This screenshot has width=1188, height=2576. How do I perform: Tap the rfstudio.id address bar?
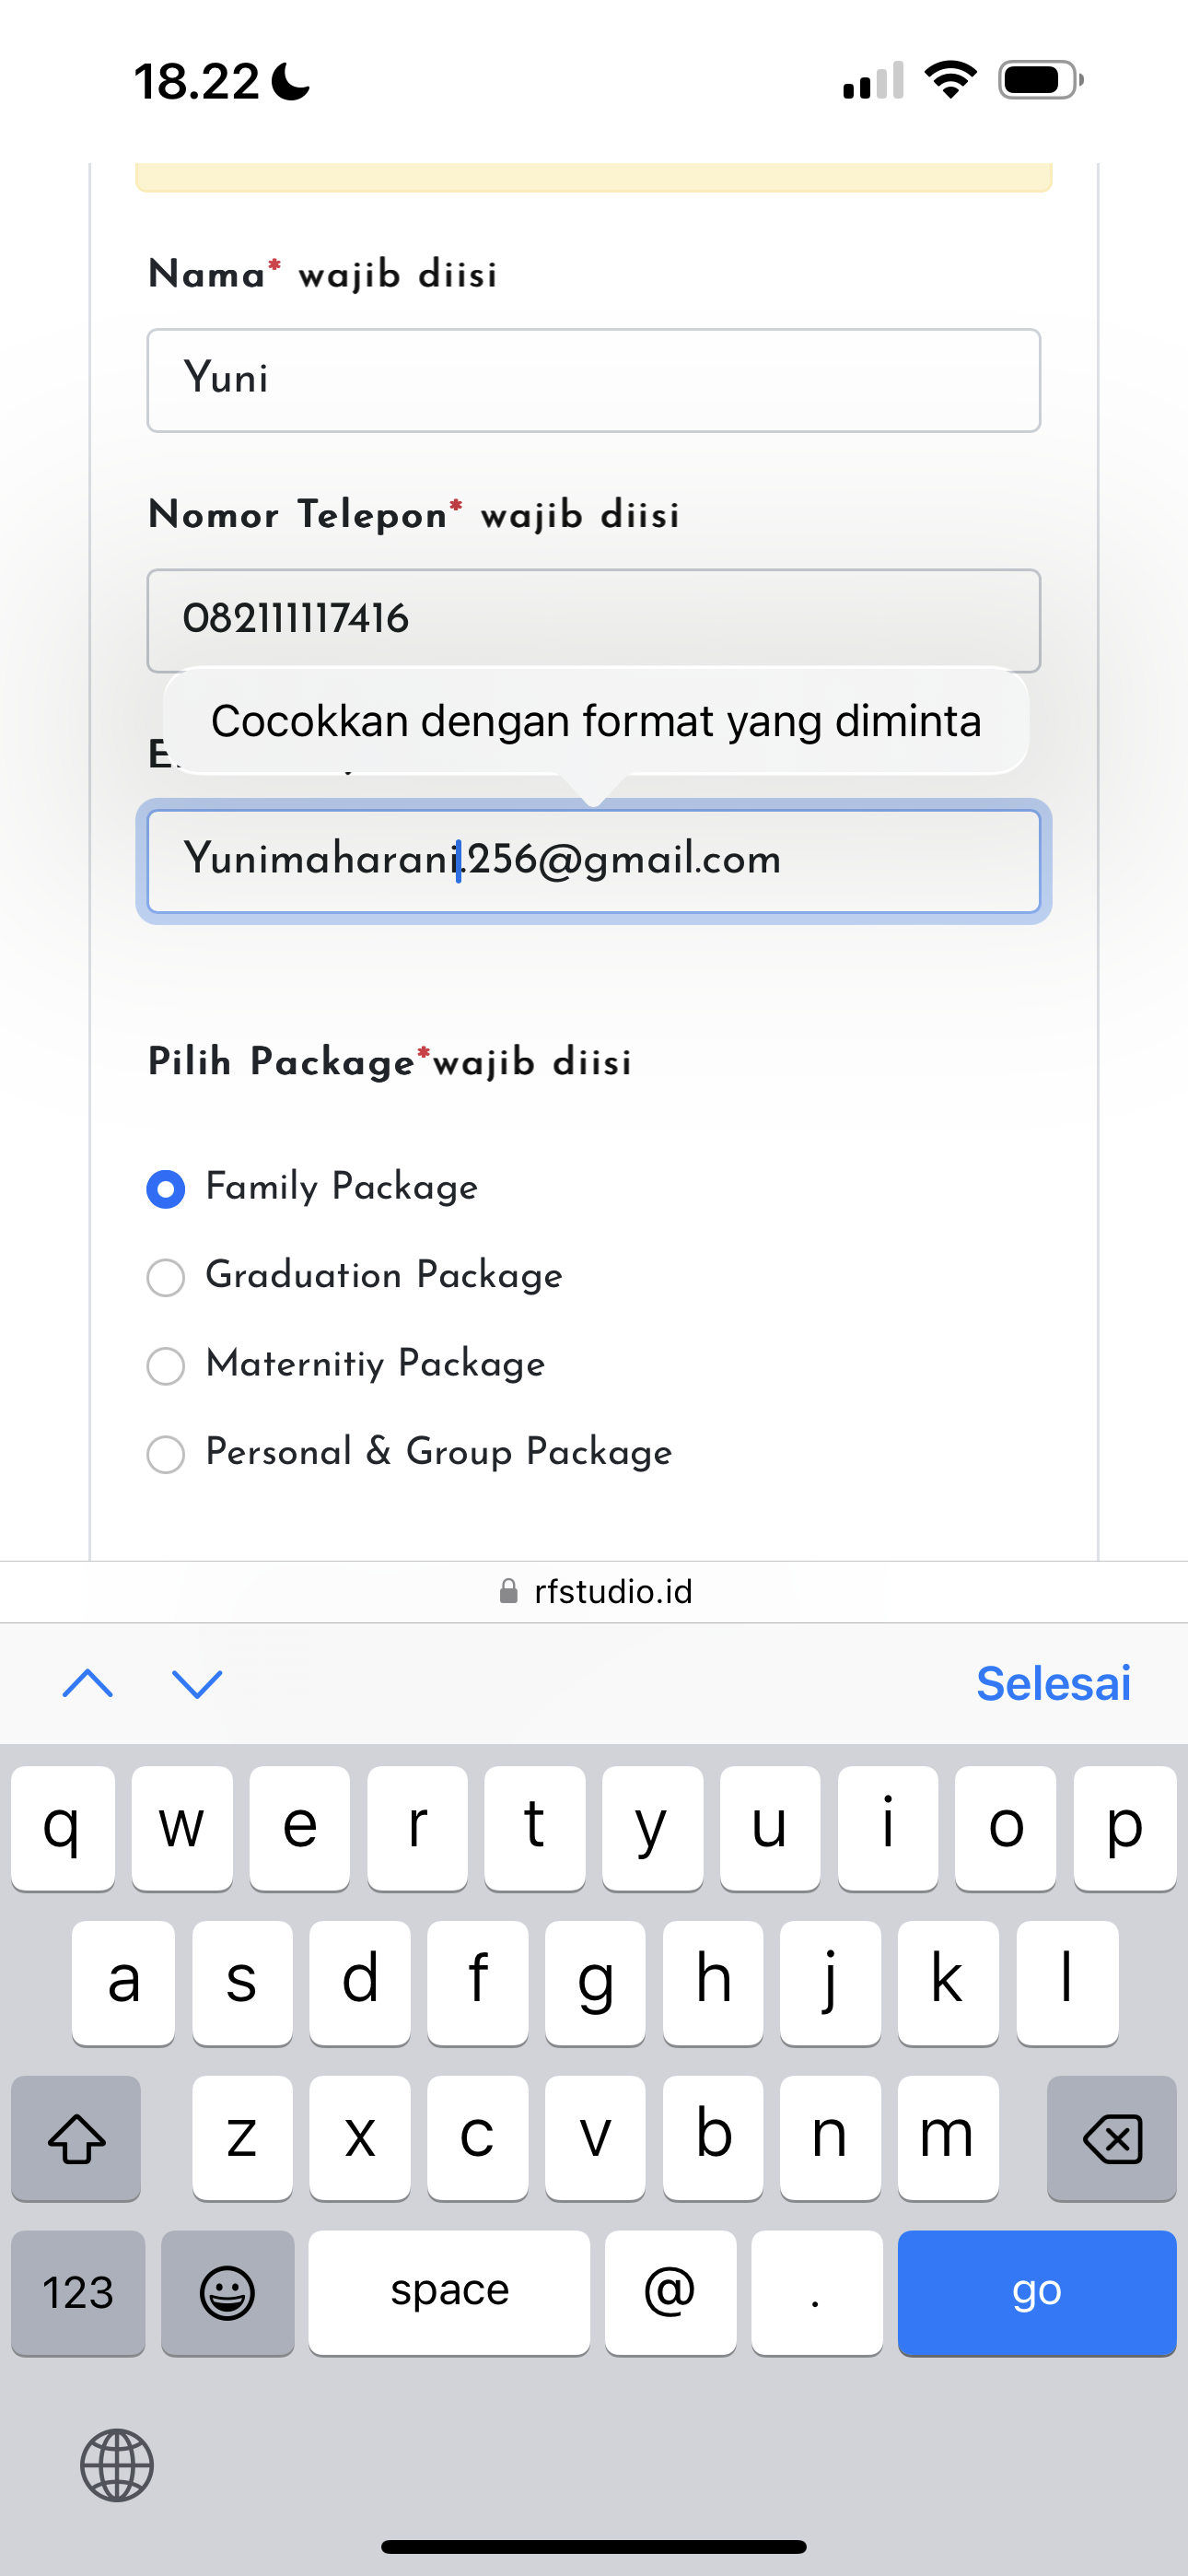tap(612, 1591)
